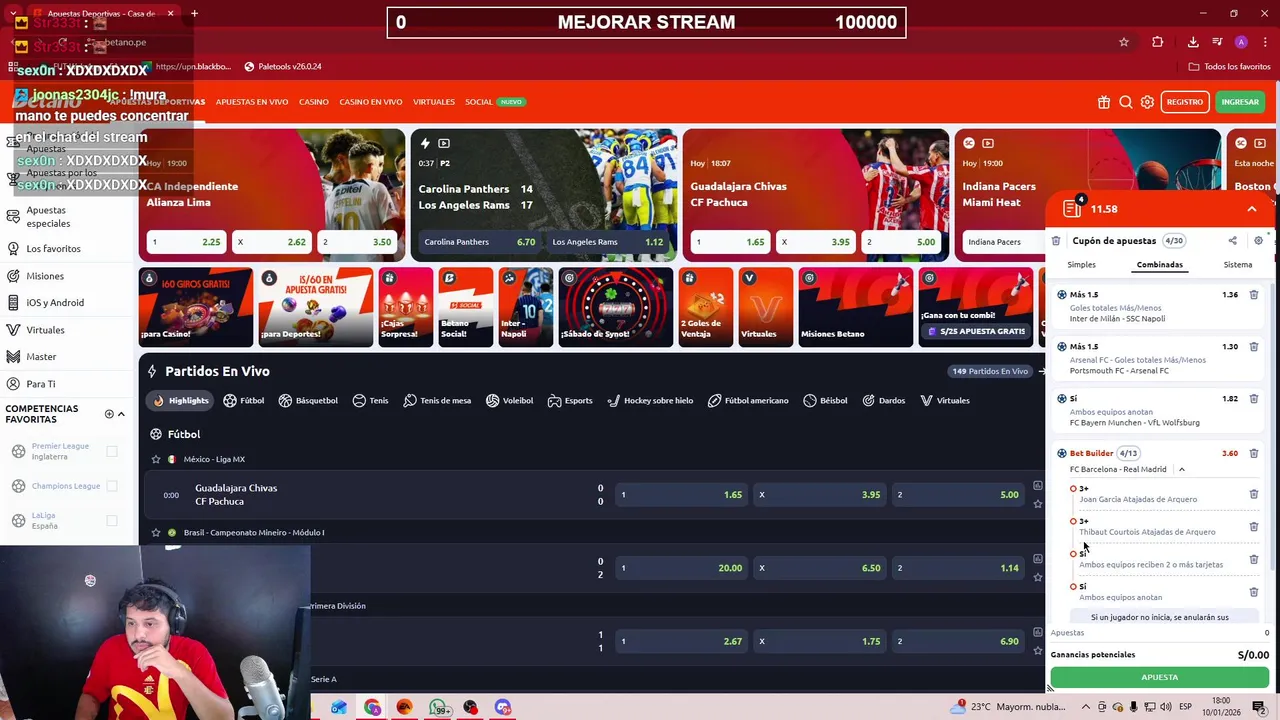Collapse Competencias Favoritas section
This screenshot has width=1280, height=720.
click(x=121, y=414)
